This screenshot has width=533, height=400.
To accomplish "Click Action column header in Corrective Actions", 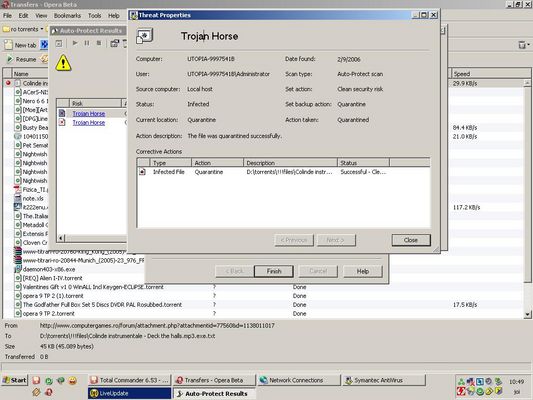I will coord(218,163).
